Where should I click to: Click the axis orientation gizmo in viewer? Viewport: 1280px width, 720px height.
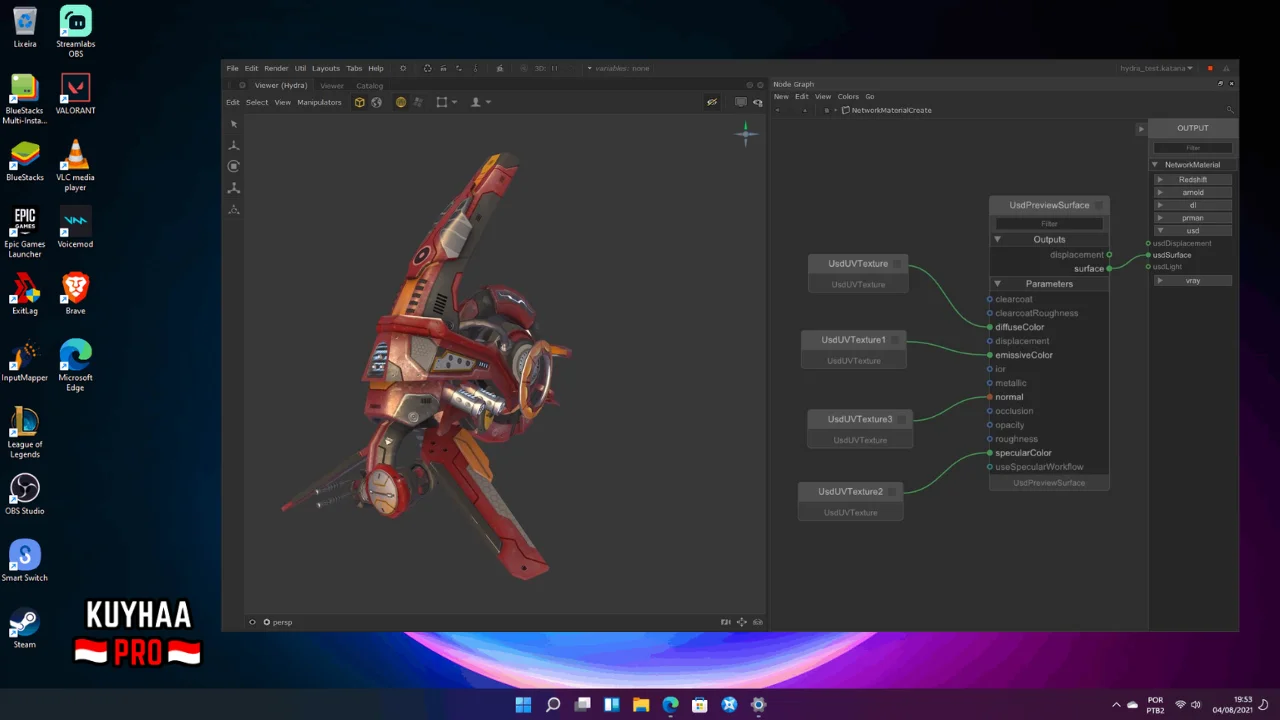745,133
